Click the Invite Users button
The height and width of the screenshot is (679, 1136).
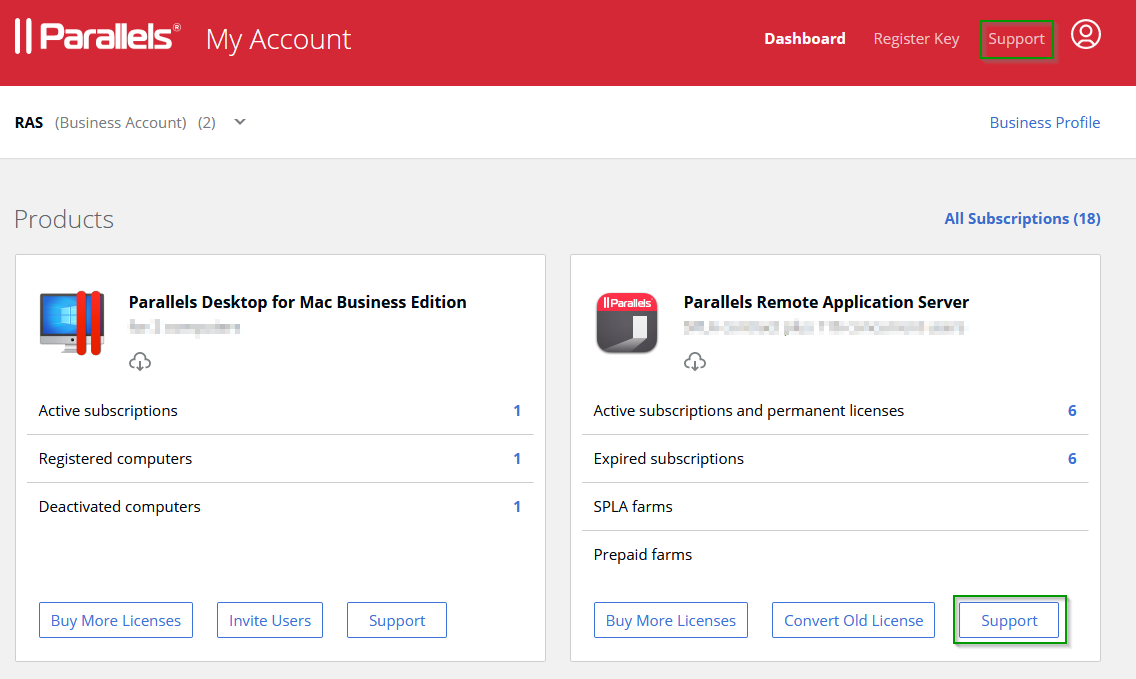270,620
